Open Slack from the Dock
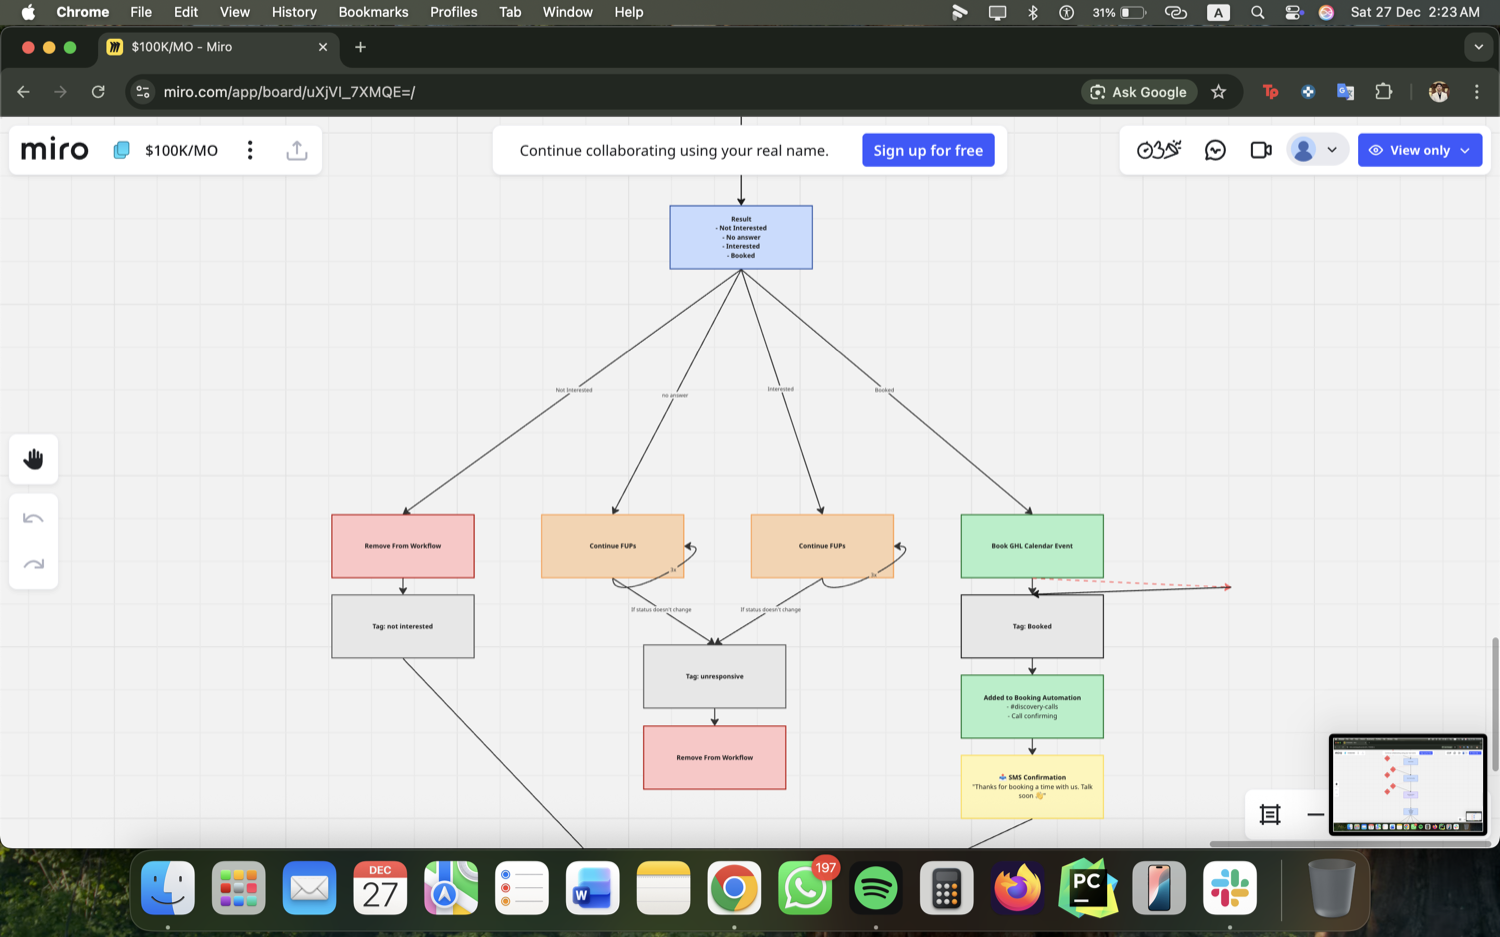The width and height of the screenshot is (1500, 937). click(x=1229, y=888)
